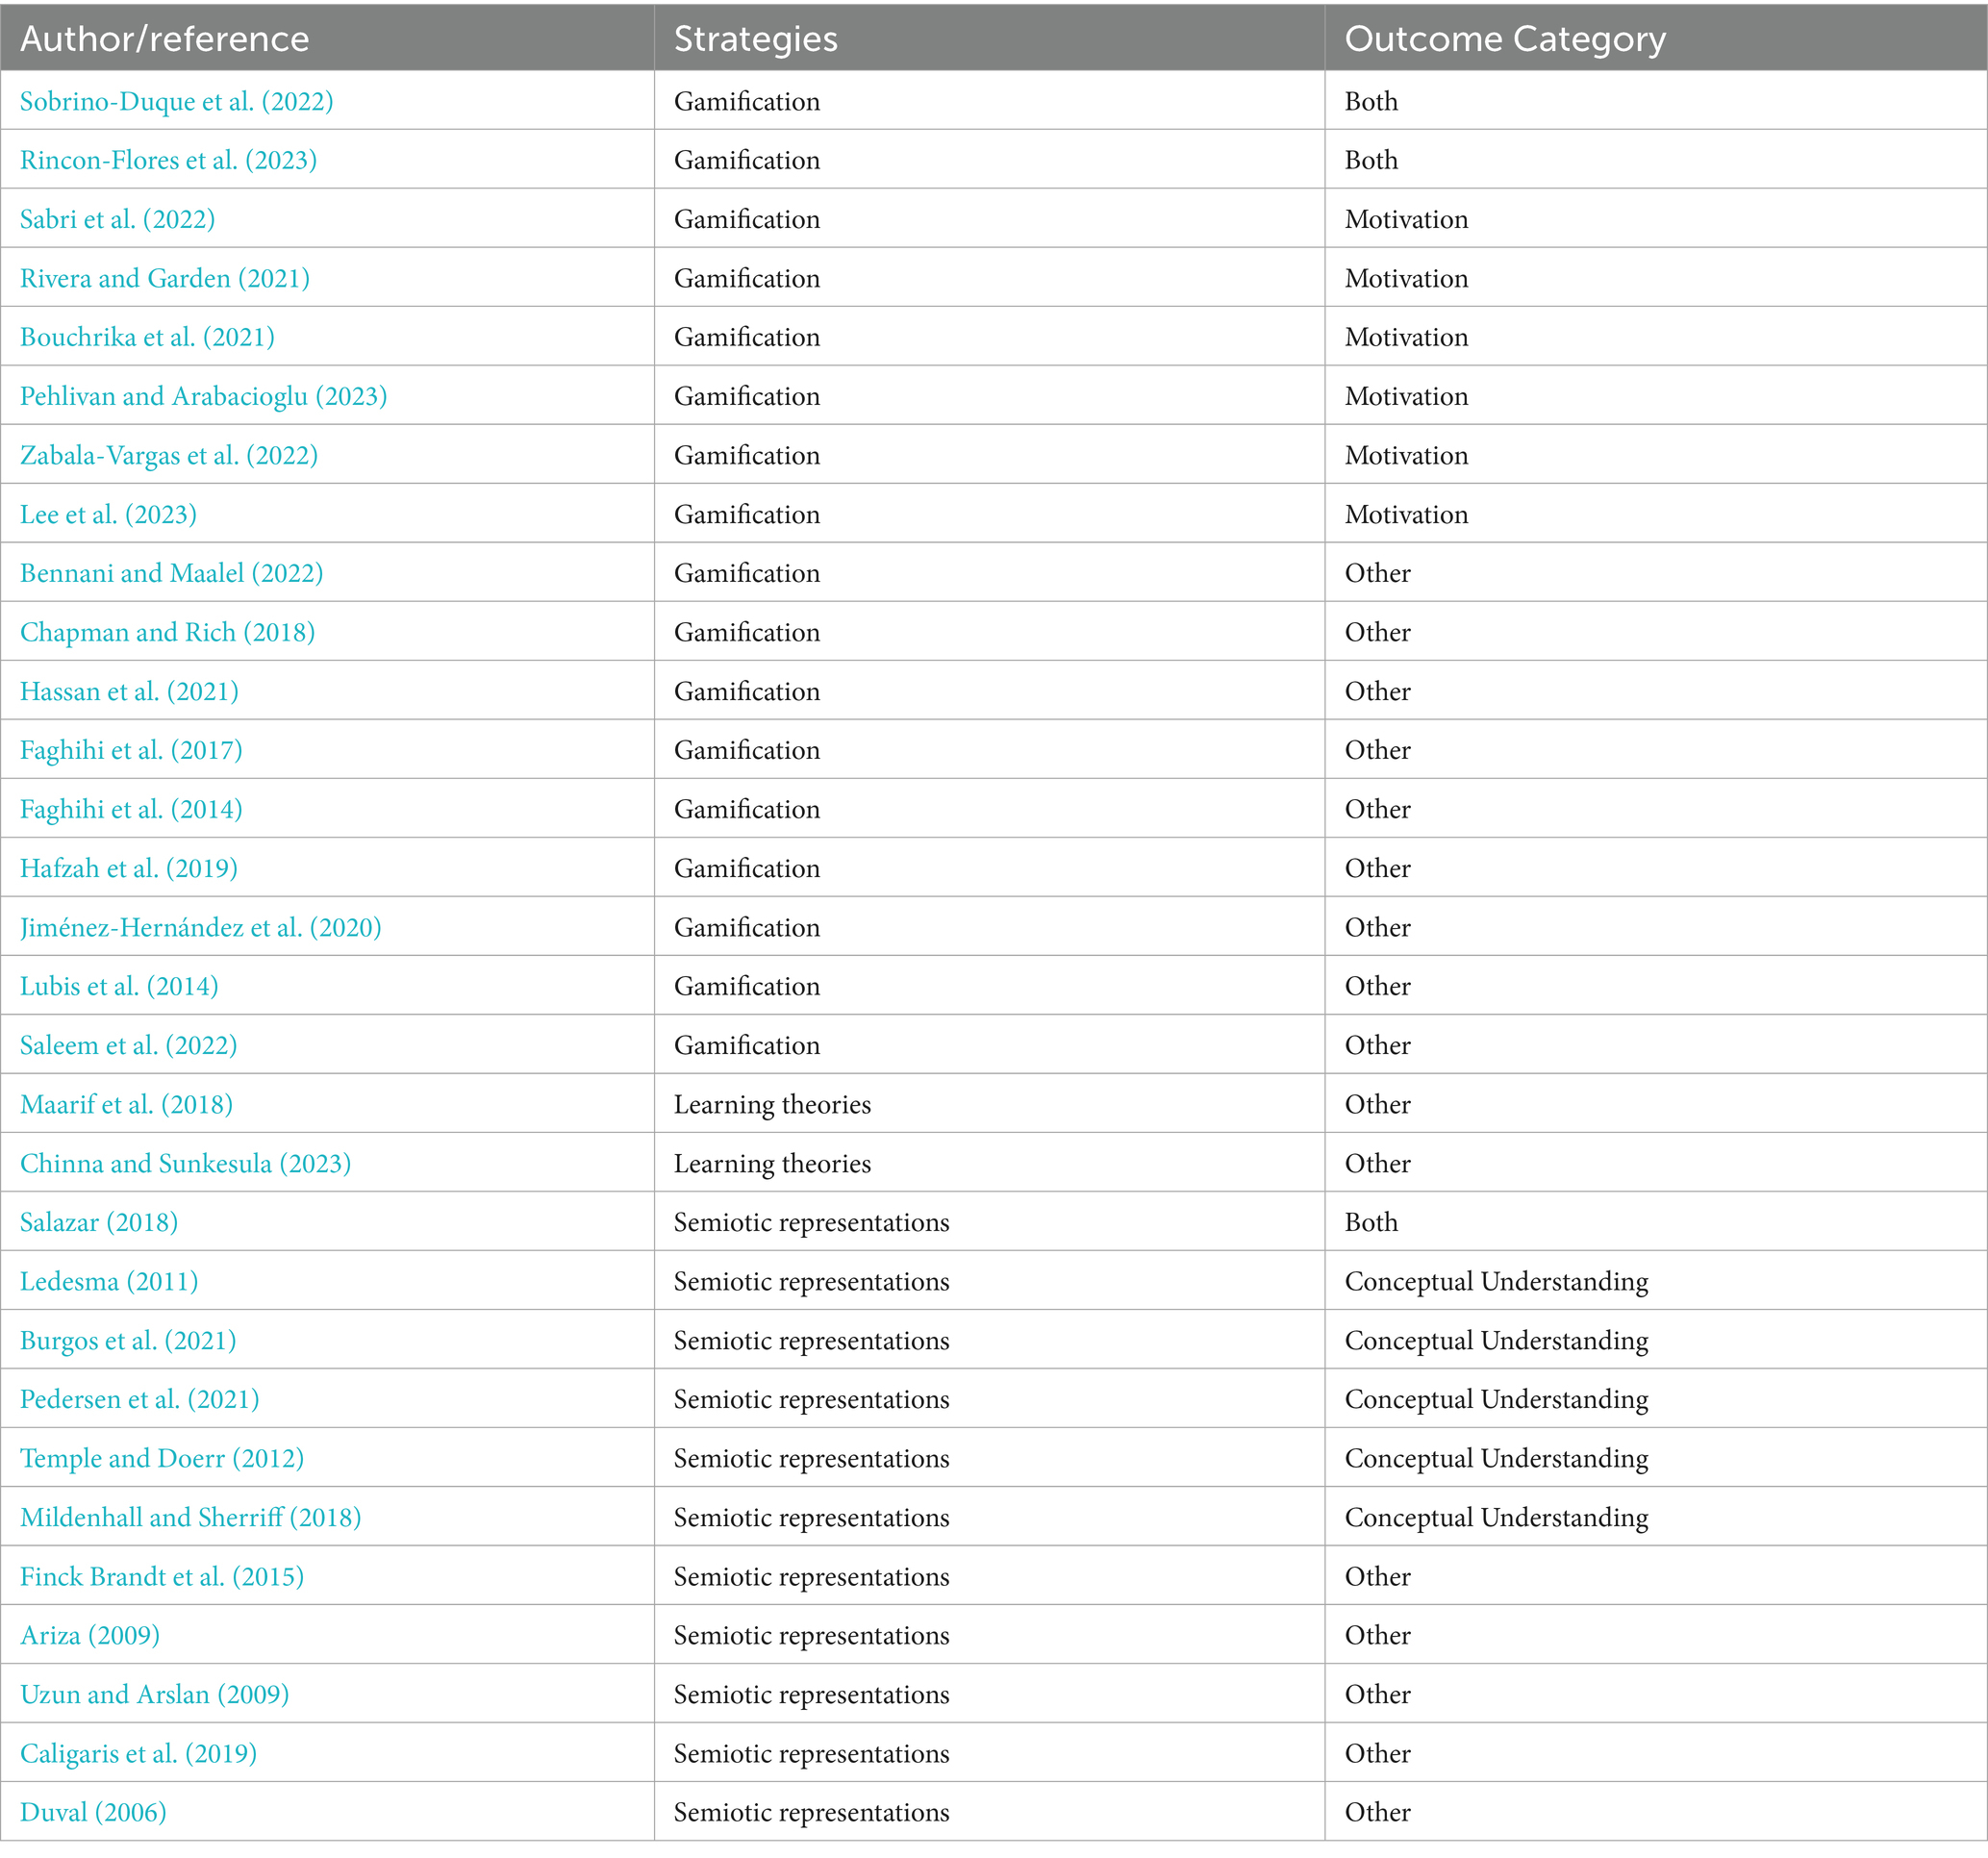Viewport: 1988px width, 1858px height.
Task: Open Maarif et al. (2018) link
Action: (126, 1104)
